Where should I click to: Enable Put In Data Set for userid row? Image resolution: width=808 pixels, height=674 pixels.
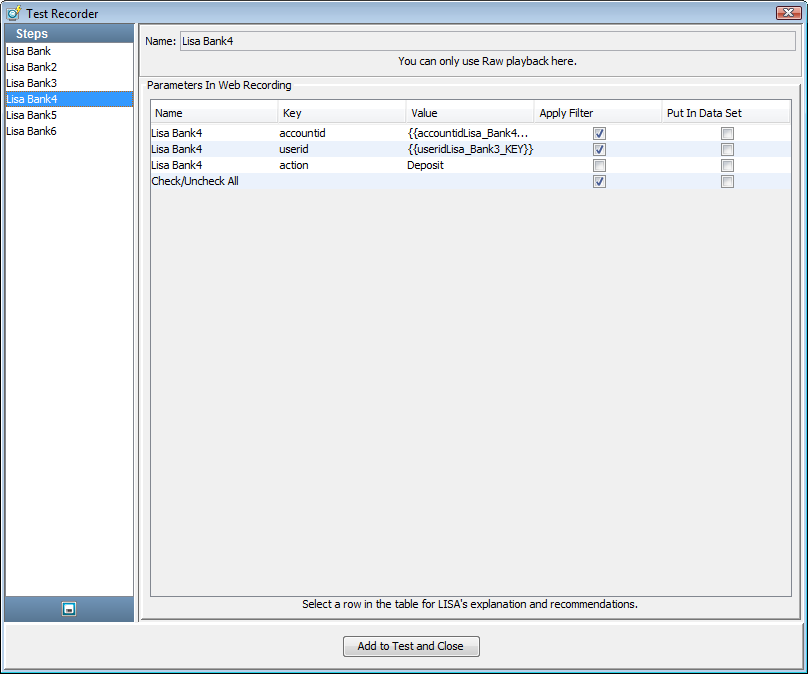pos(727,149)
